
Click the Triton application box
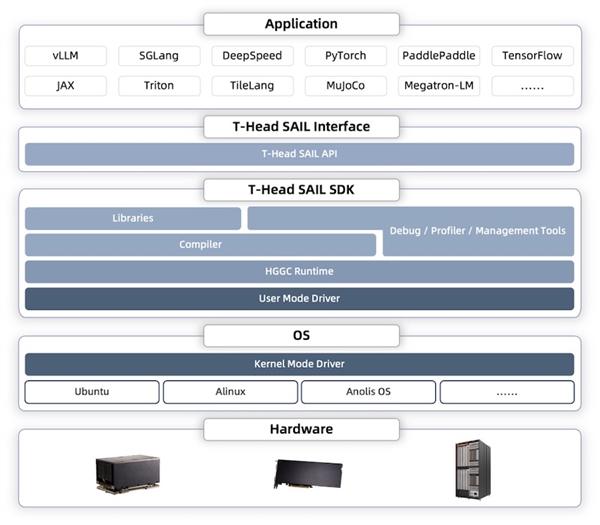pyautogui.click(x=159, y=86)
